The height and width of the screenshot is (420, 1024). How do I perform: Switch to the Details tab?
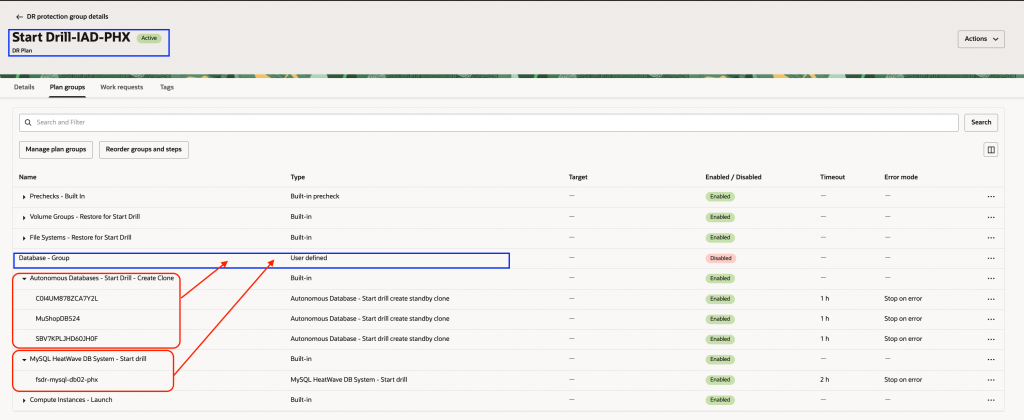(x=24, y=88)
